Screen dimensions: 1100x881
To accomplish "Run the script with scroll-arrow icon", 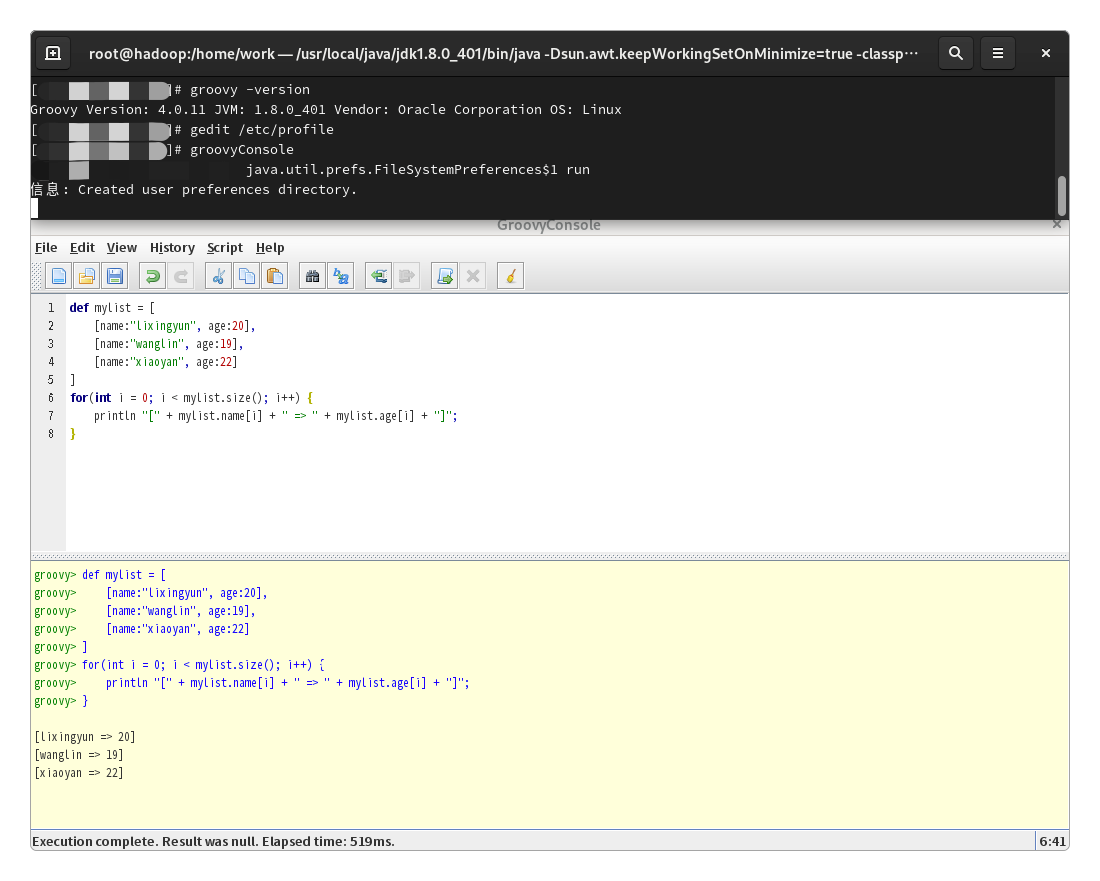I will 444,276.
